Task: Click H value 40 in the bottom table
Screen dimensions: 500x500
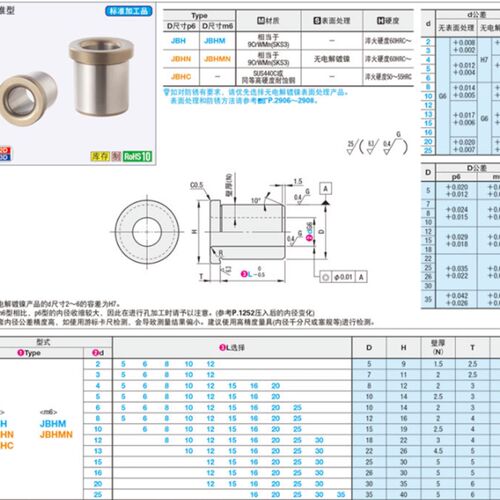Action: tap(403, 495)
